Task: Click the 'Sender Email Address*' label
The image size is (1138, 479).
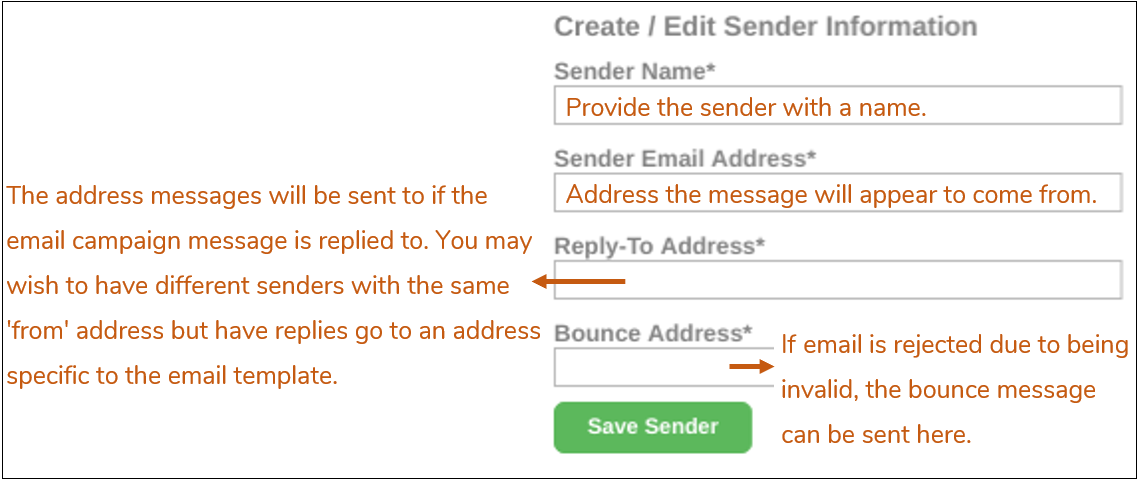Action: click(685, 157)
